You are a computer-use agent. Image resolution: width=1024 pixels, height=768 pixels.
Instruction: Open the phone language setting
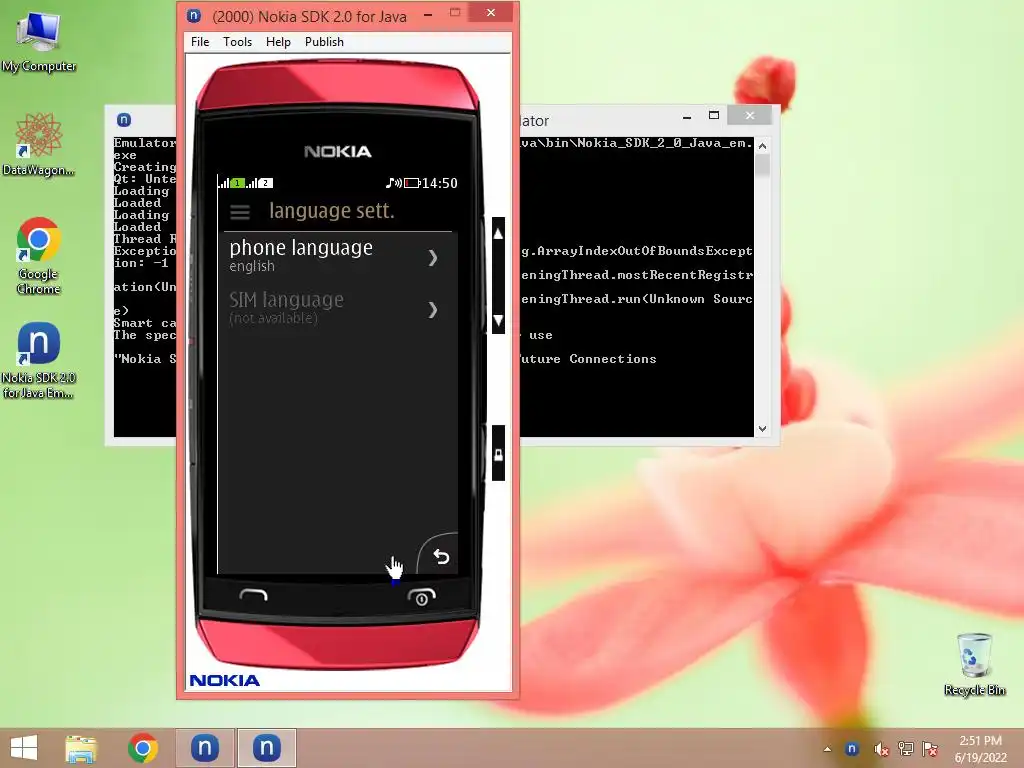pos(338,256)
